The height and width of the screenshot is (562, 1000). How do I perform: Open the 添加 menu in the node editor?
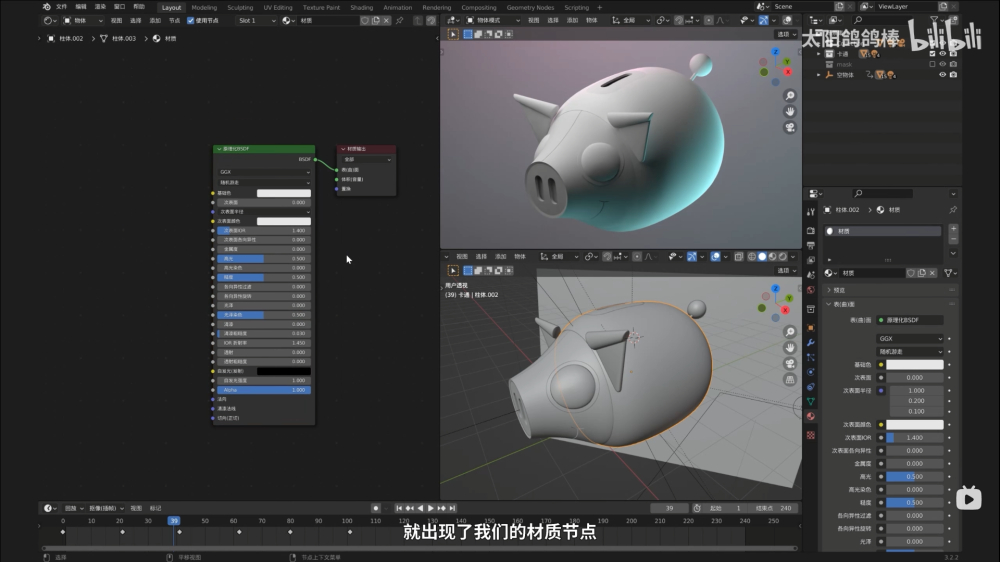tap(154, 20)
